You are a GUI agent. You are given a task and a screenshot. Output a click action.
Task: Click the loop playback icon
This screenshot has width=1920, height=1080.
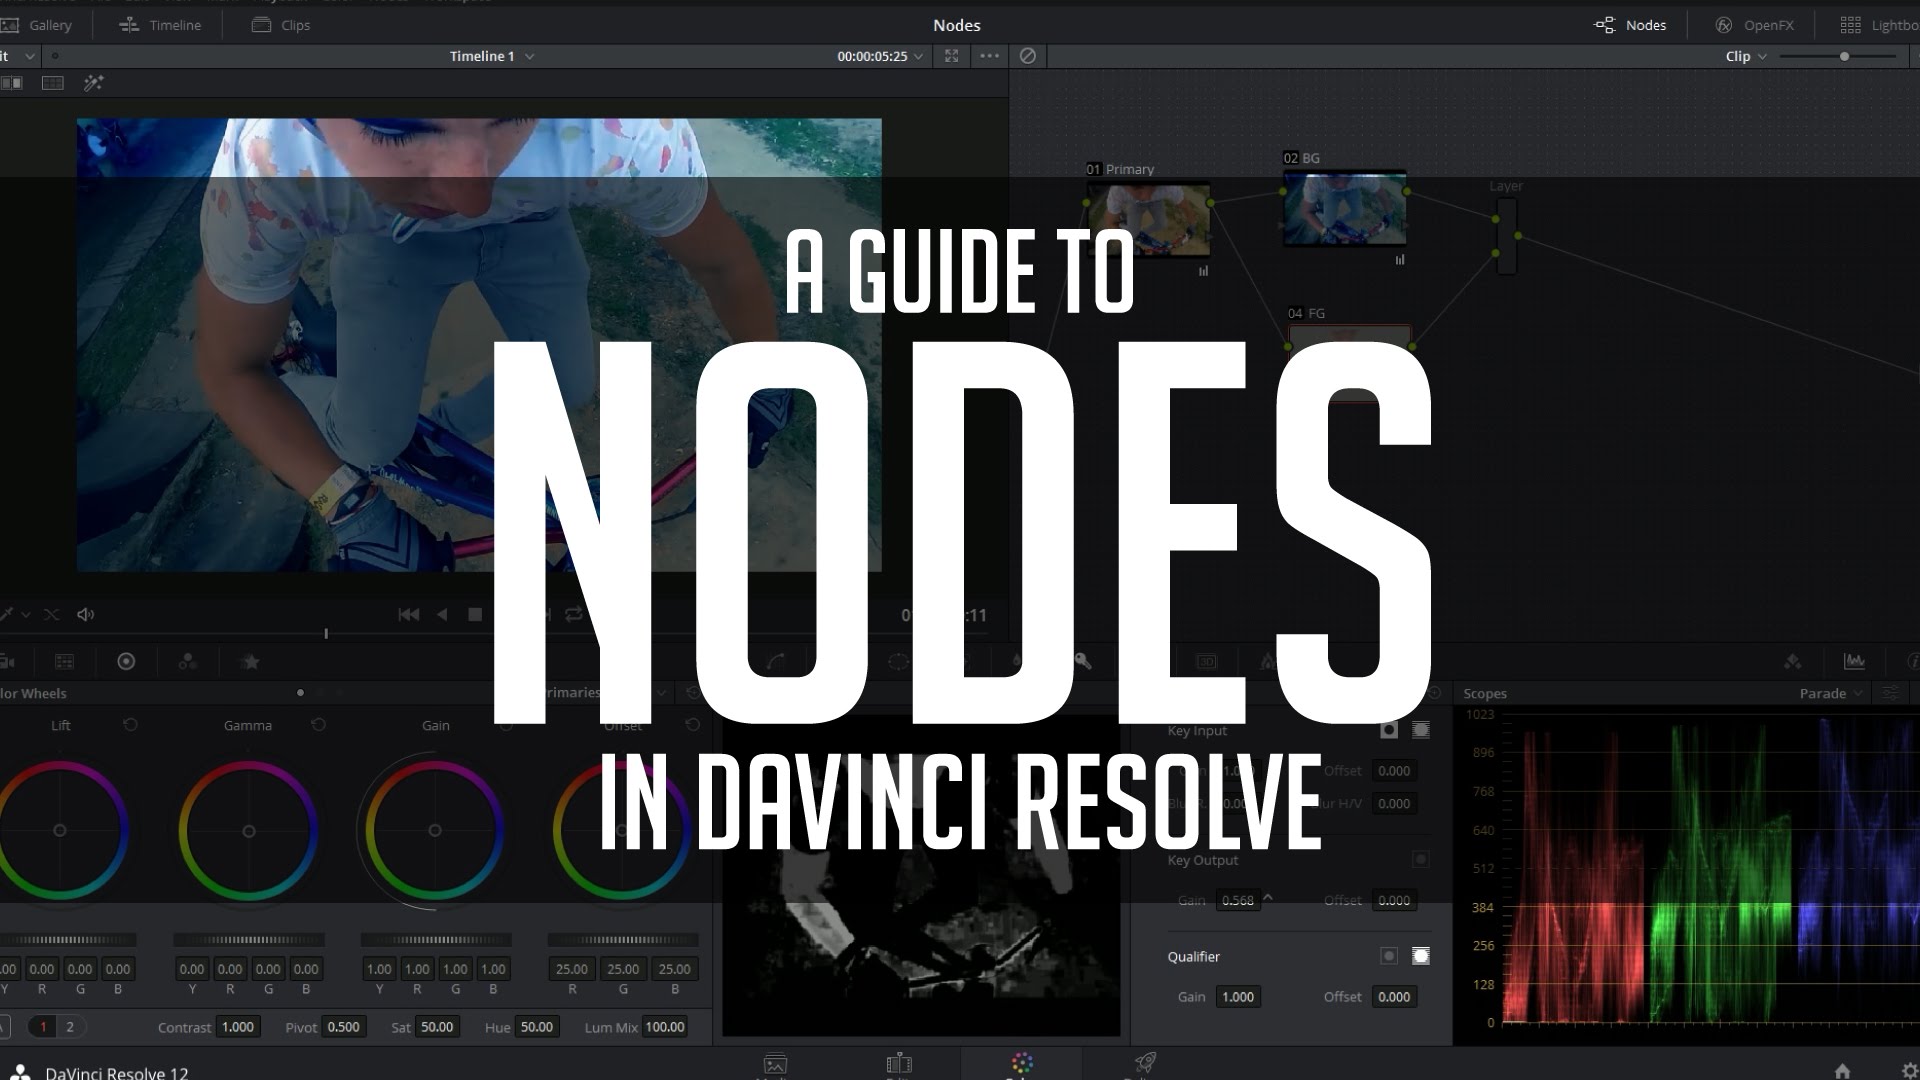pyautogui.click(x=574, y=614)
